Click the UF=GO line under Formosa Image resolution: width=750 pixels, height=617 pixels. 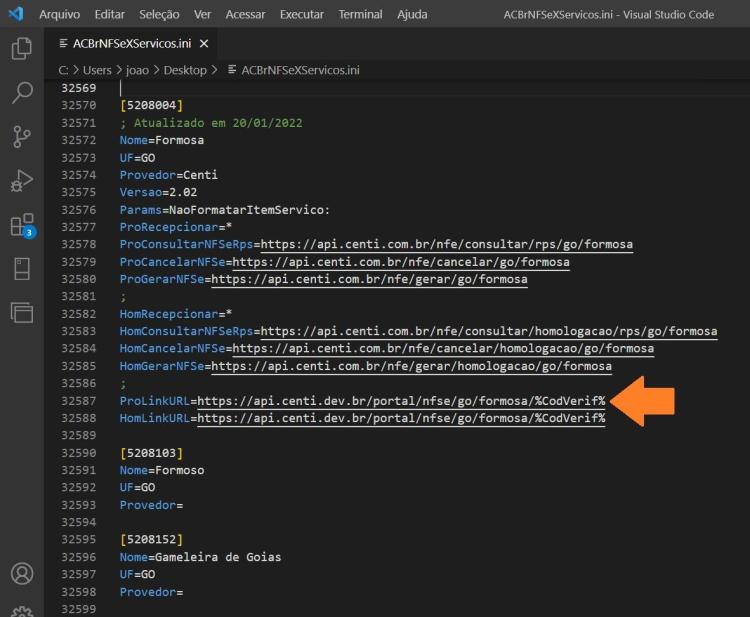tap(137, 158)
